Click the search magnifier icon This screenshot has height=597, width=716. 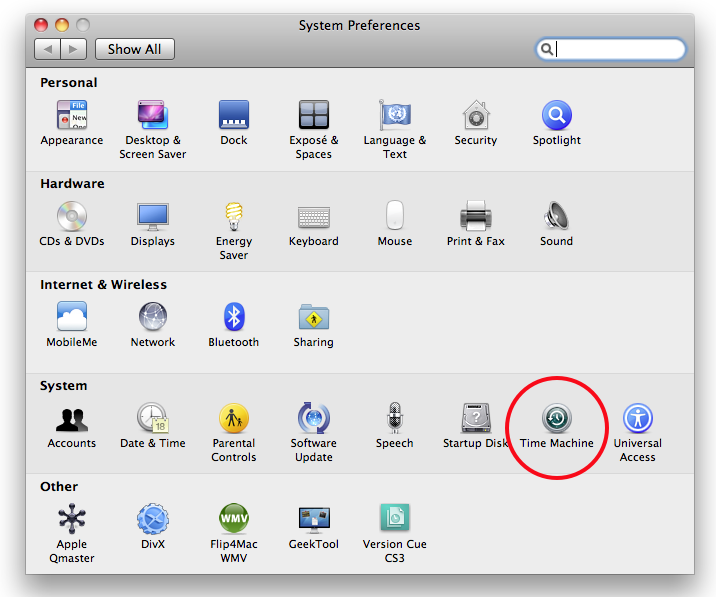click(x=547, y=48)
